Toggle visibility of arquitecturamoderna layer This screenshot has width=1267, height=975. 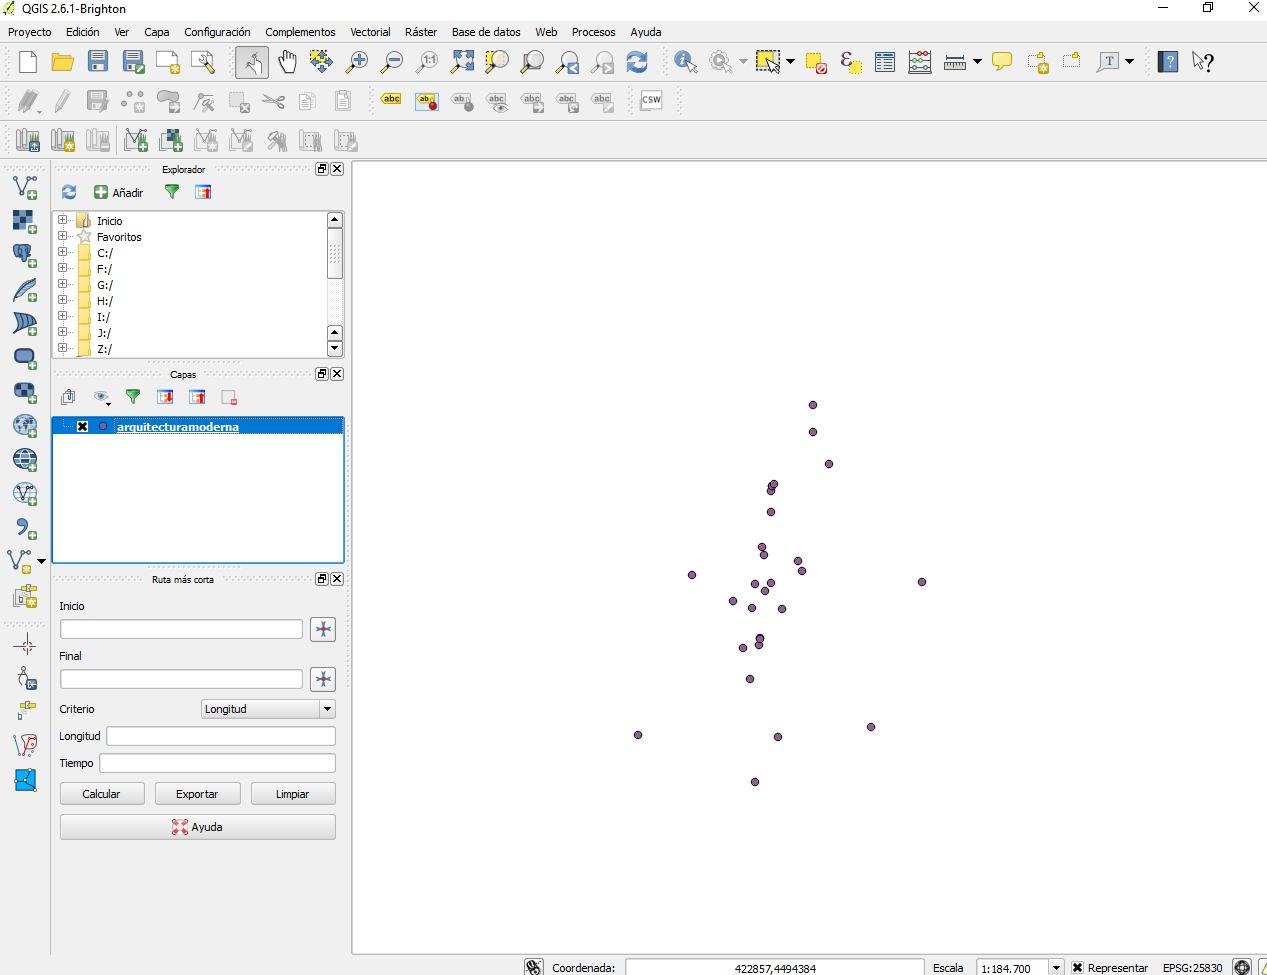coord(83,427)
